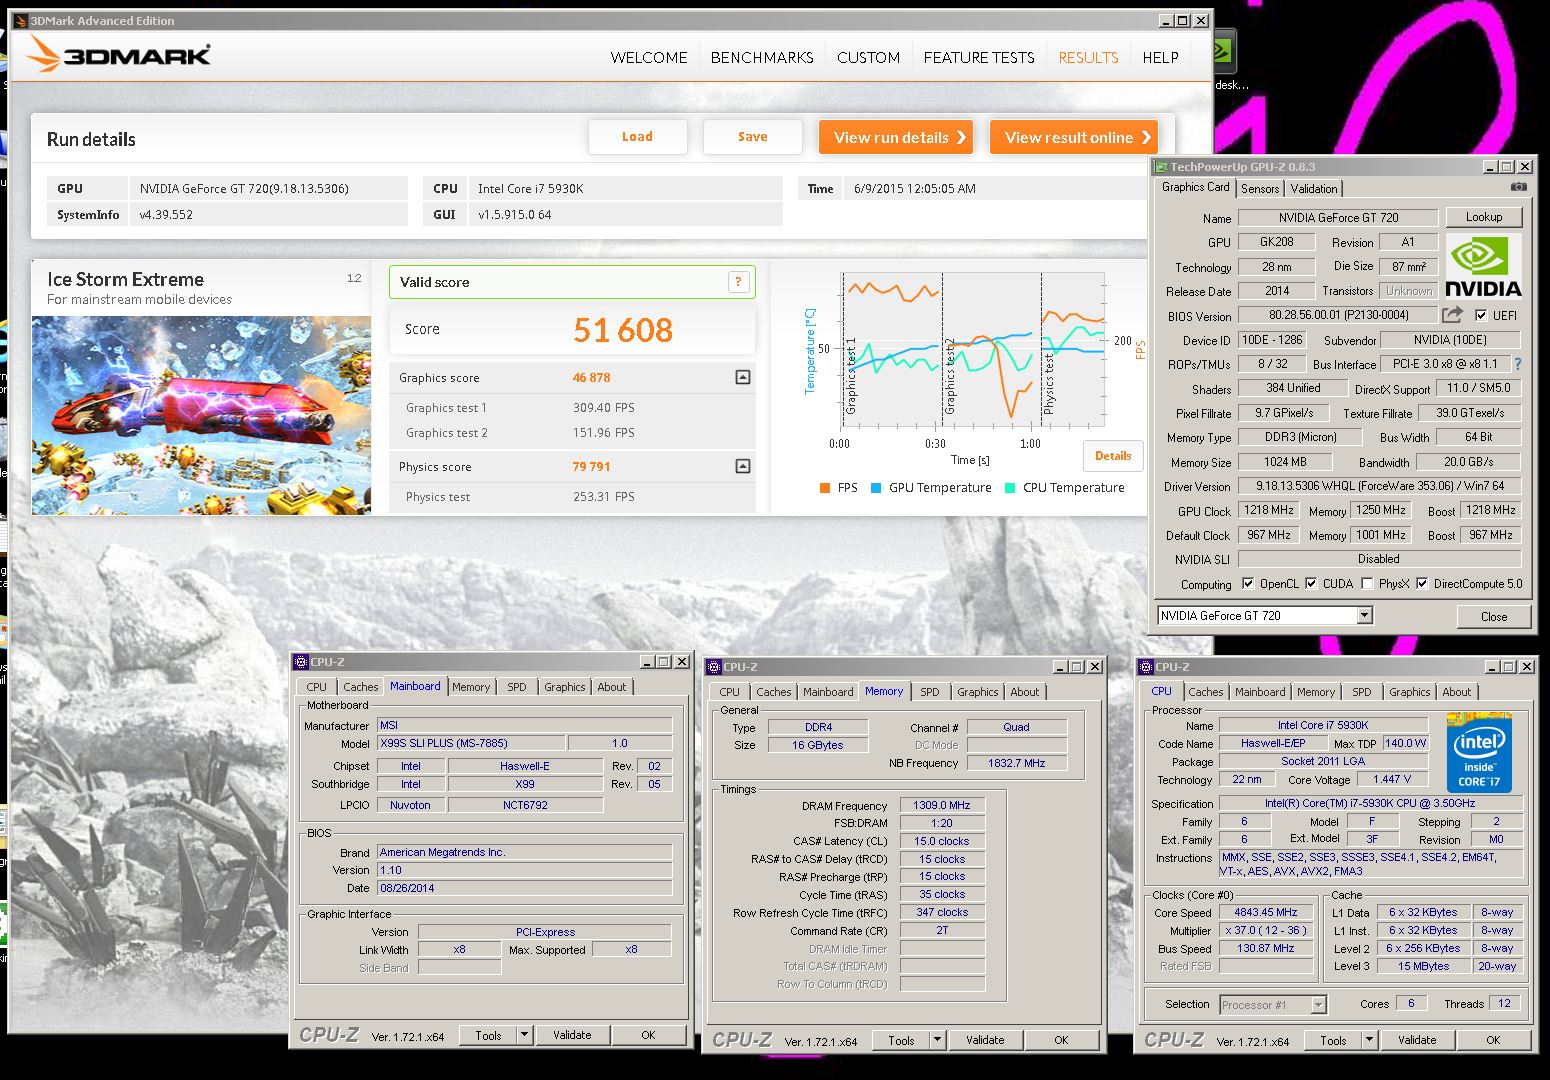
Task: Click View result online button
Action: pos(1074,137)
